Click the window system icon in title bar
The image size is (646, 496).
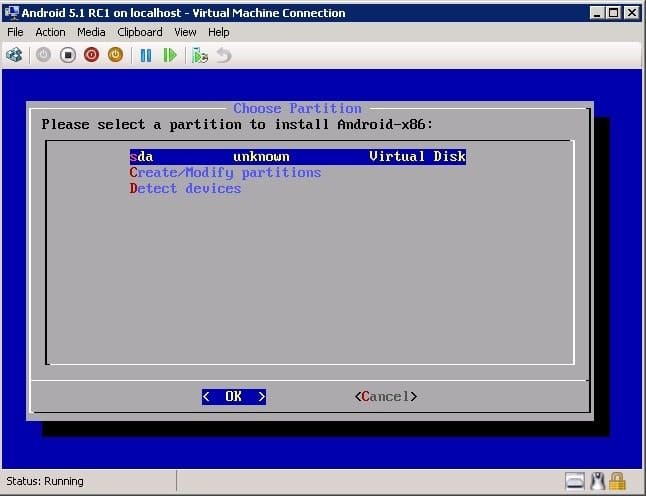pyautogui.click(x=12, y=12)
